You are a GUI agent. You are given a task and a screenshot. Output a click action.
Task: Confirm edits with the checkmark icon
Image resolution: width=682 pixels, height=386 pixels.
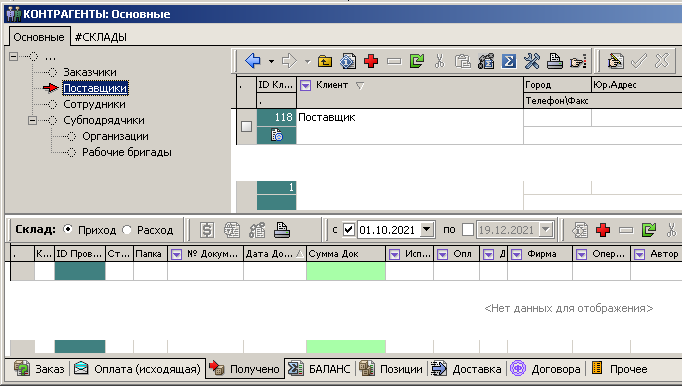coord(639,61)
